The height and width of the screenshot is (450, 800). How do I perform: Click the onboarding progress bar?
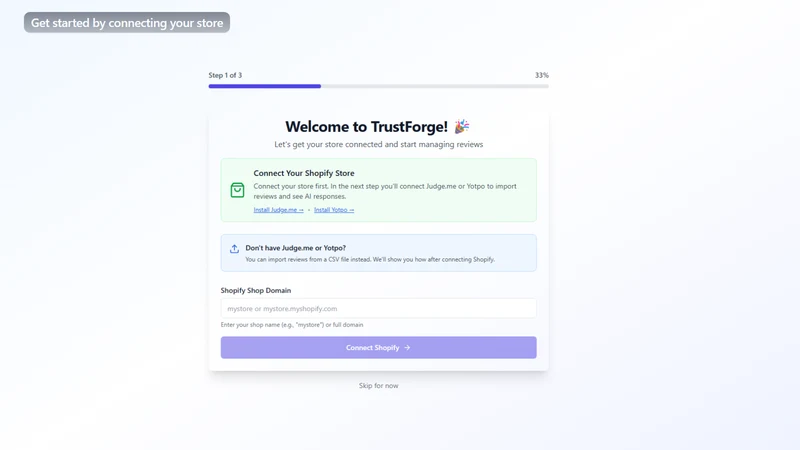[378, 86]
